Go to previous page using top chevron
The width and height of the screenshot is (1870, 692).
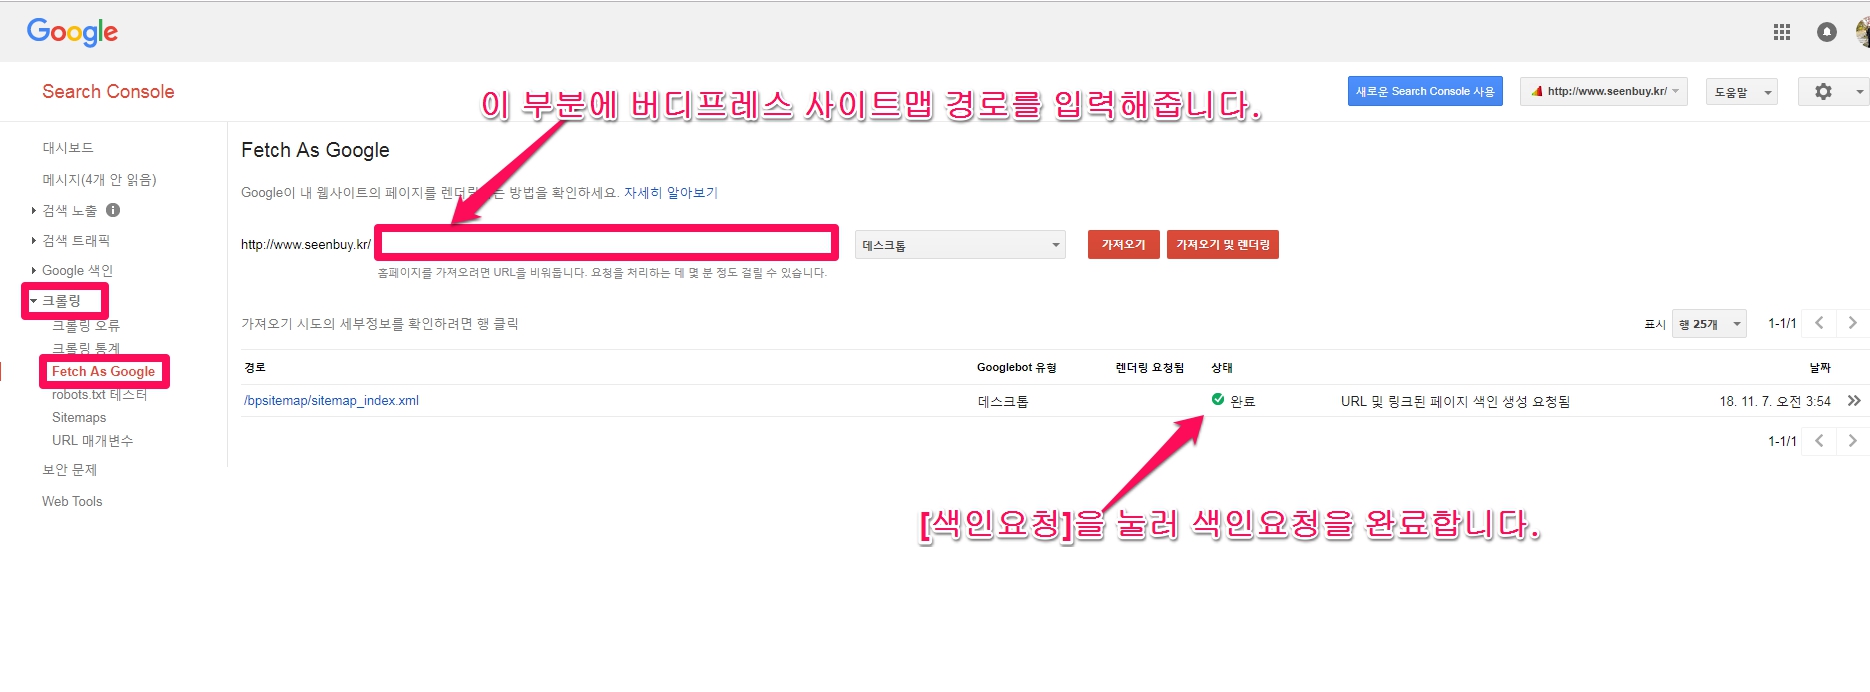(x=1819, y=323)
